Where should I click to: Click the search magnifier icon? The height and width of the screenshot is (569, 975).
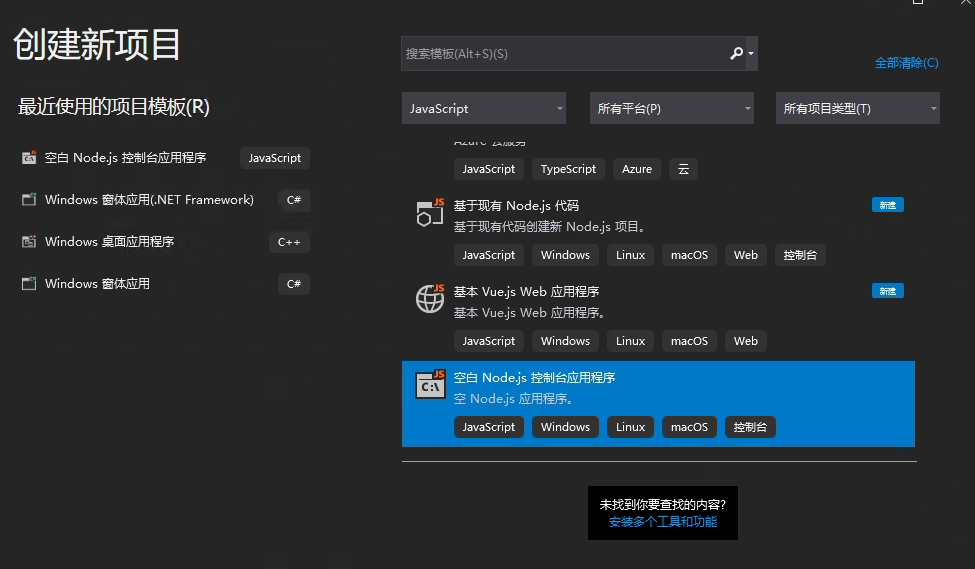[736, 53]
